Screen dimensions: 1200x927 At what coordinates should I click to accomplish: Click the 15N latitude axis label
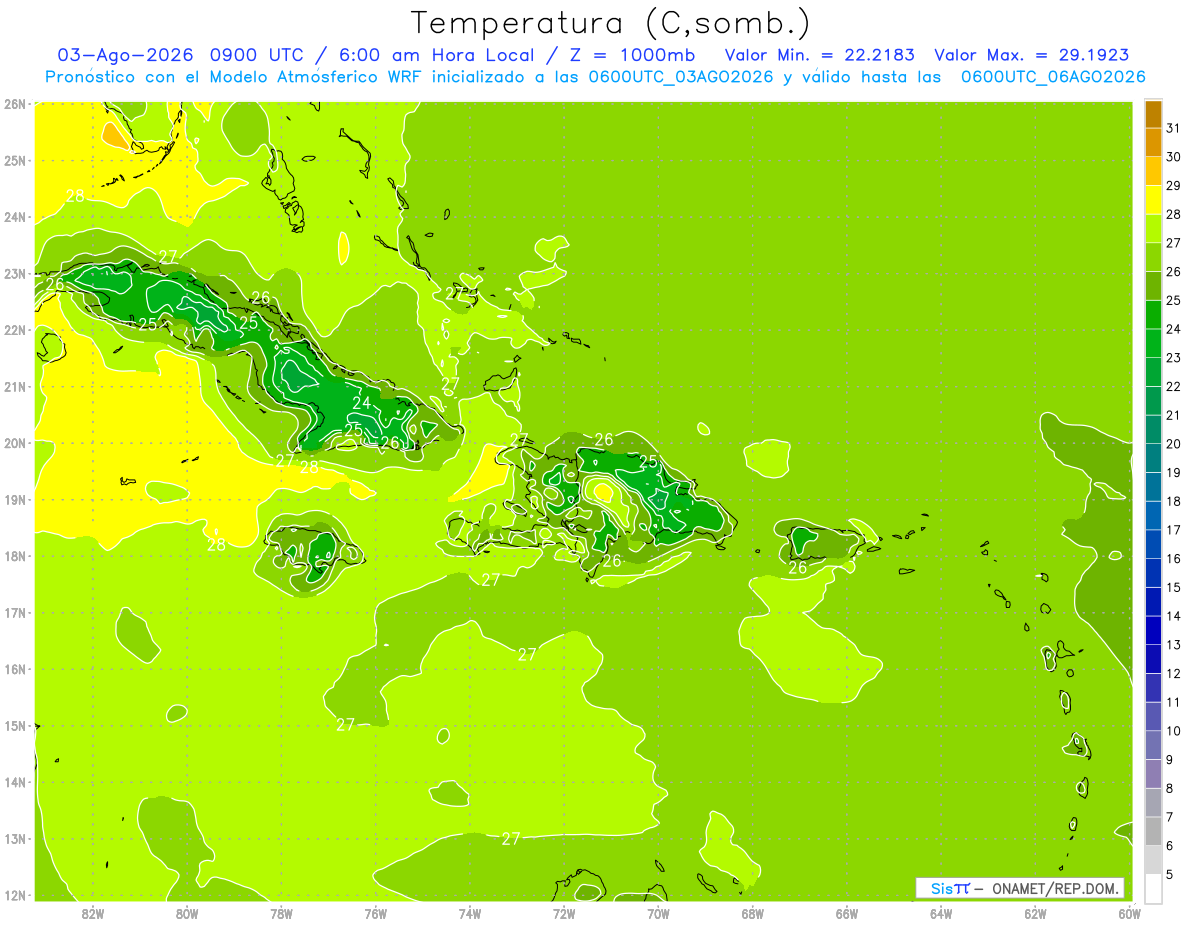(15, 725)
